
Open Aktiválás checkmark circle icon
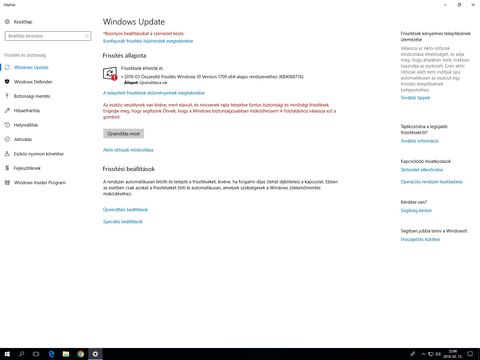[x=7, y=139]
